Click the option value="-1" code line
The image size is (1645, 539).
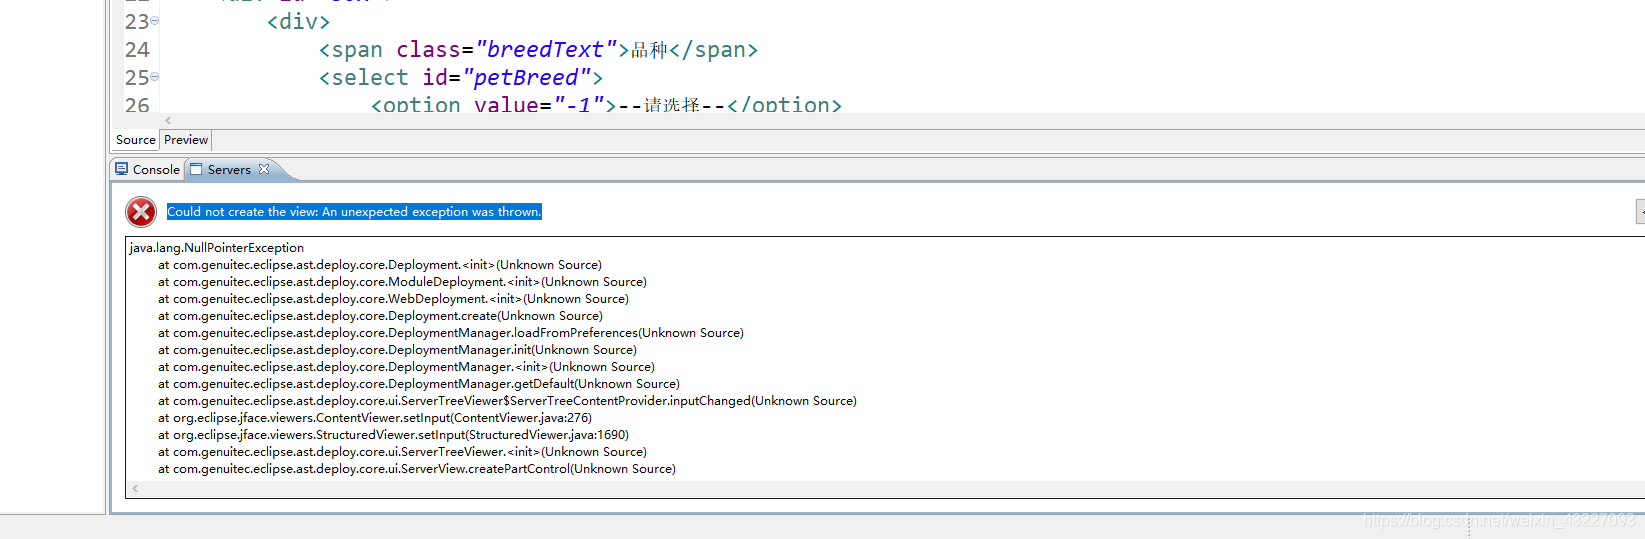(606, 104)
